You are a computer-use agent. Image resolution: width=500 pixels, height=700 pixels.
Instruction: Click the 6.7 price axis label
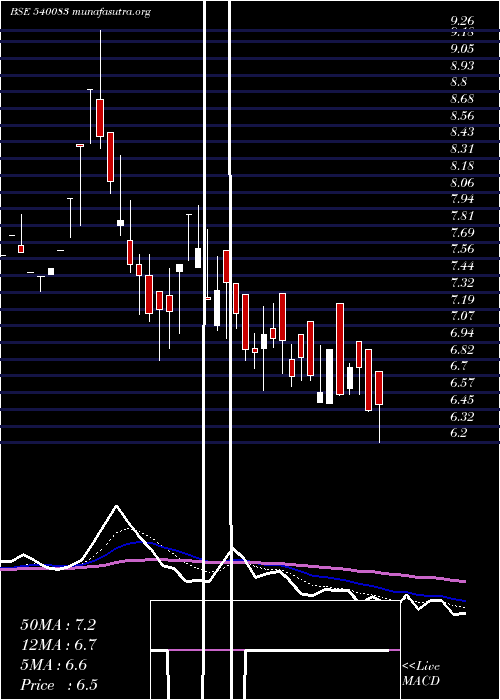click(x=459, y=366)
